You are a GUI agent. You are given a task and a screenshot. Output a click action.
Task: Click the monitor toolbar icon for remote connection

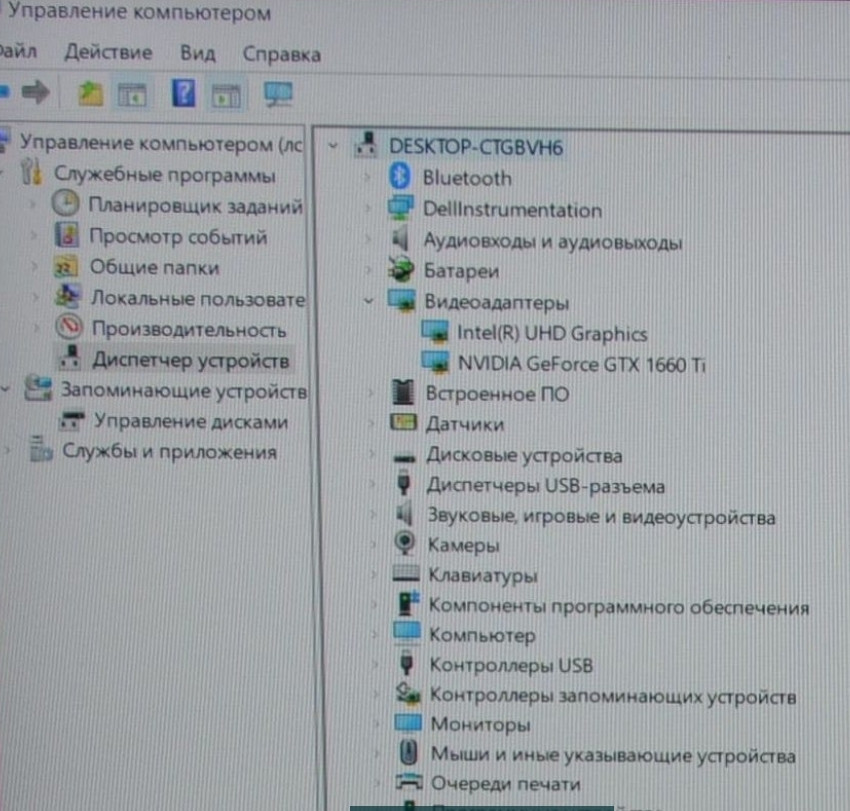point(277,94)
